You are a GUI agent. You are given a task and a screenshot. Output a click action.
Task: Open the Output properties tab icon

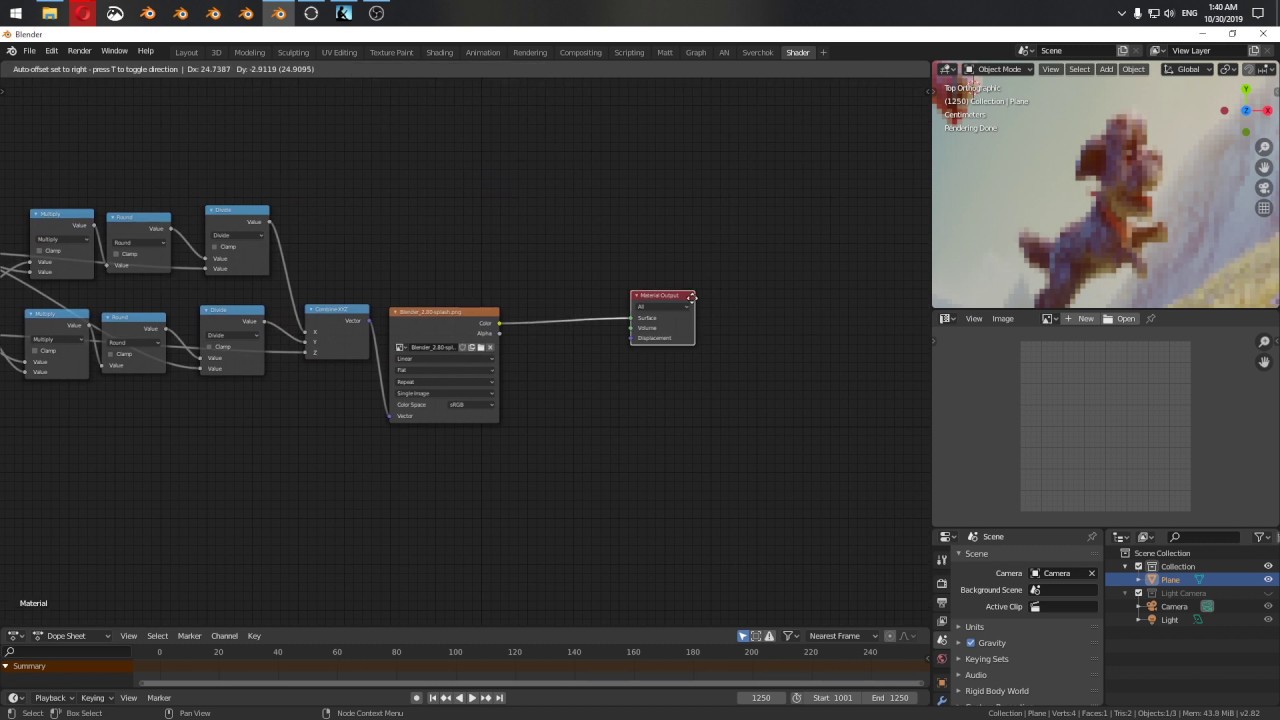[x=942, y=602]
